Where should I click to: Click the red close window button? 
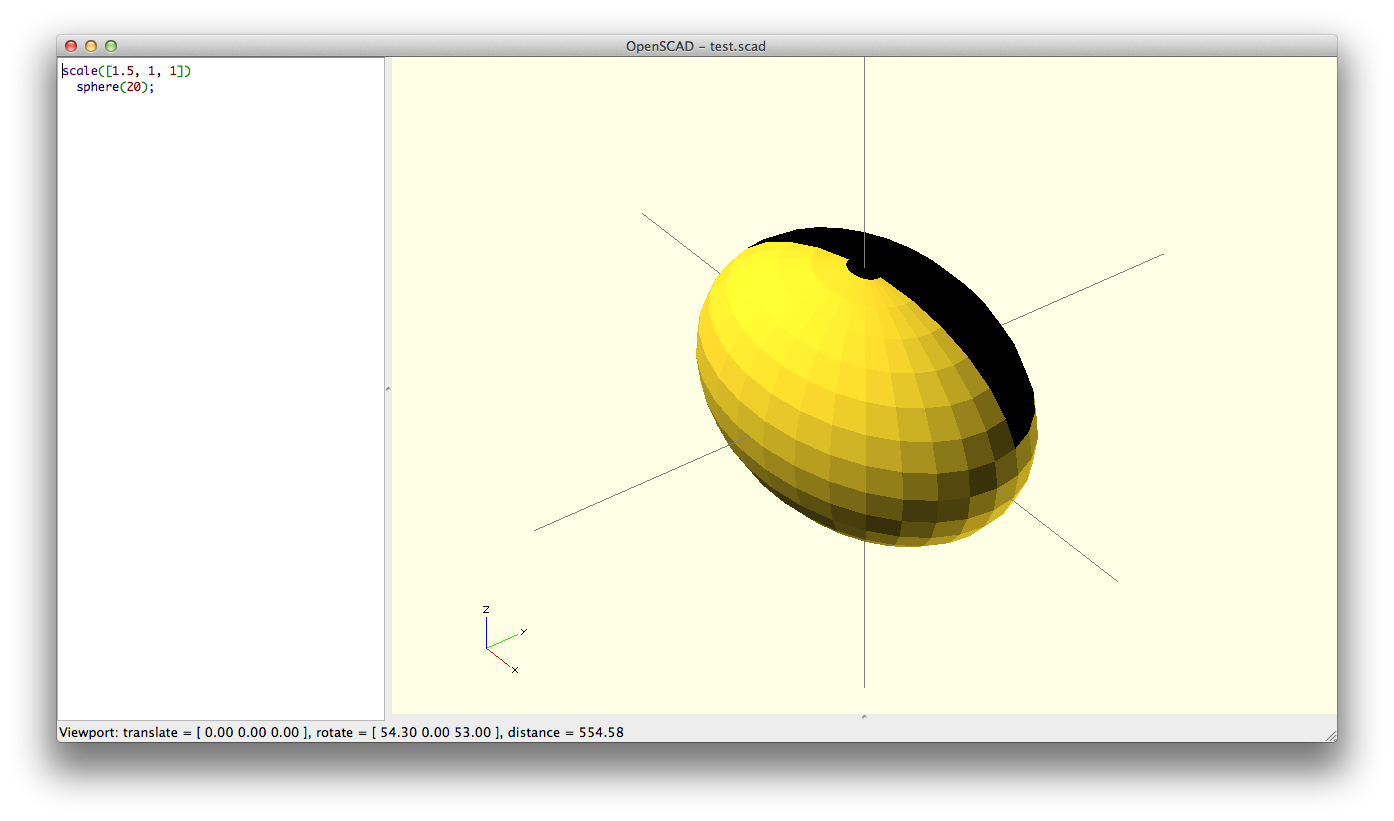pos(71,46)
